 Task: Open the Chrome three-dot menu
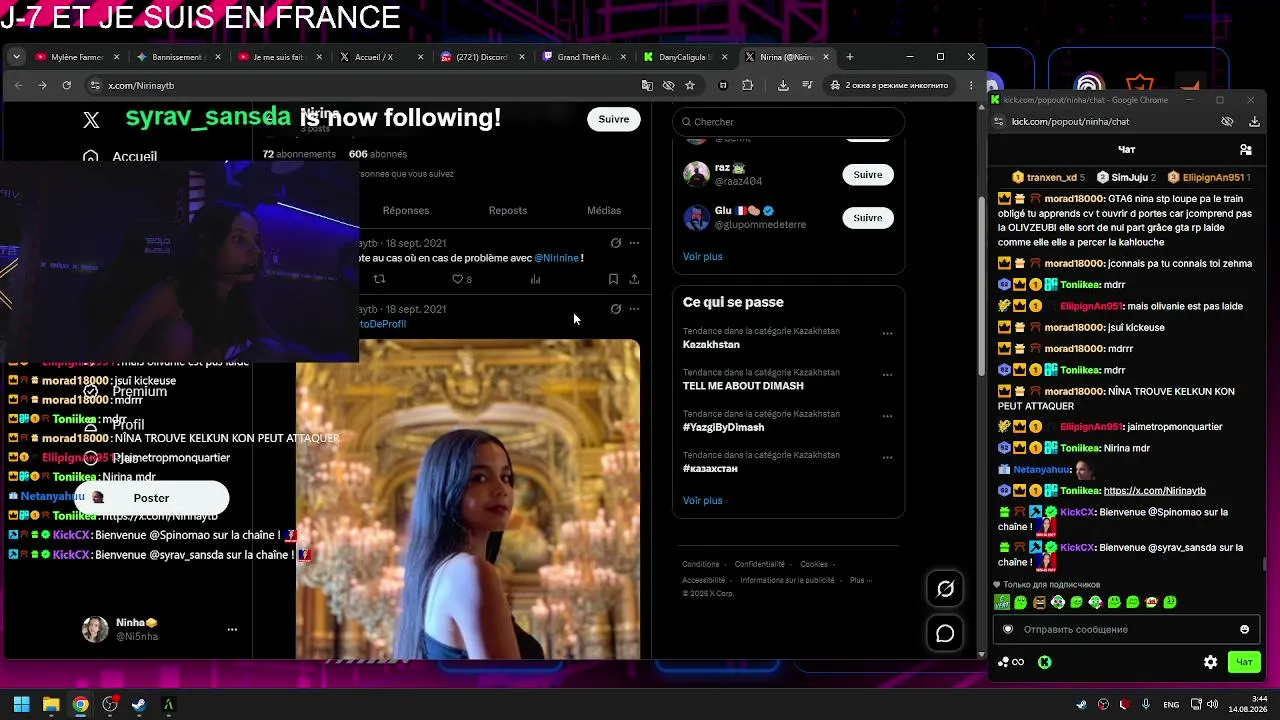(x=971, y=85)
